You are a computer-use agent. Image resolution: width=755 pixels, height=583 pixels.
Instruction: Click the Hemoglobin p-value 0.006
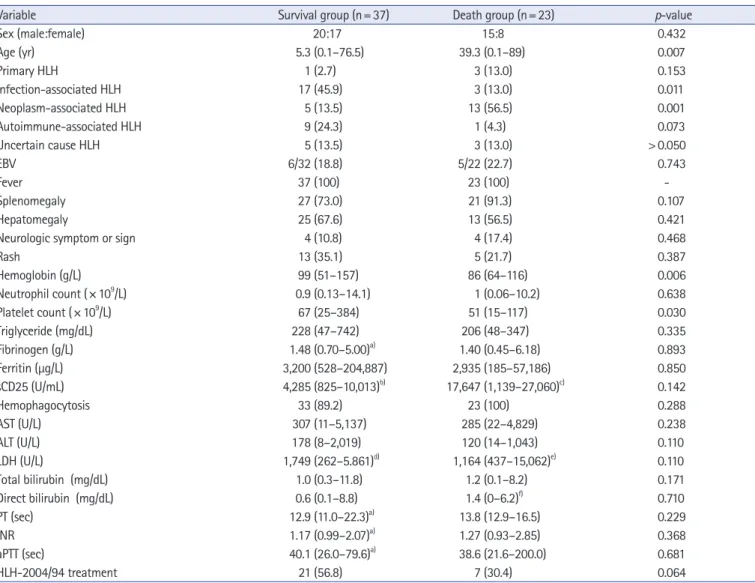pos(671,275)
